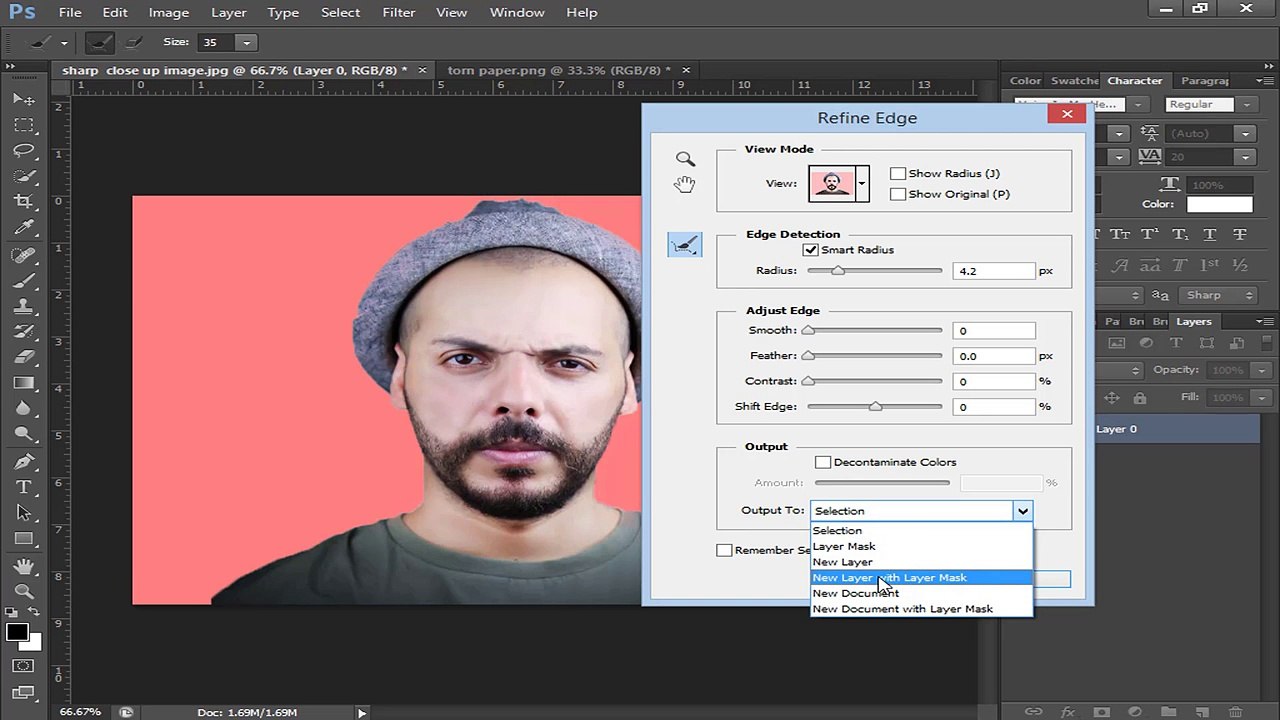Open the Character text Color swatch
Viewport: 1280px width, 720px height.
1219,204
